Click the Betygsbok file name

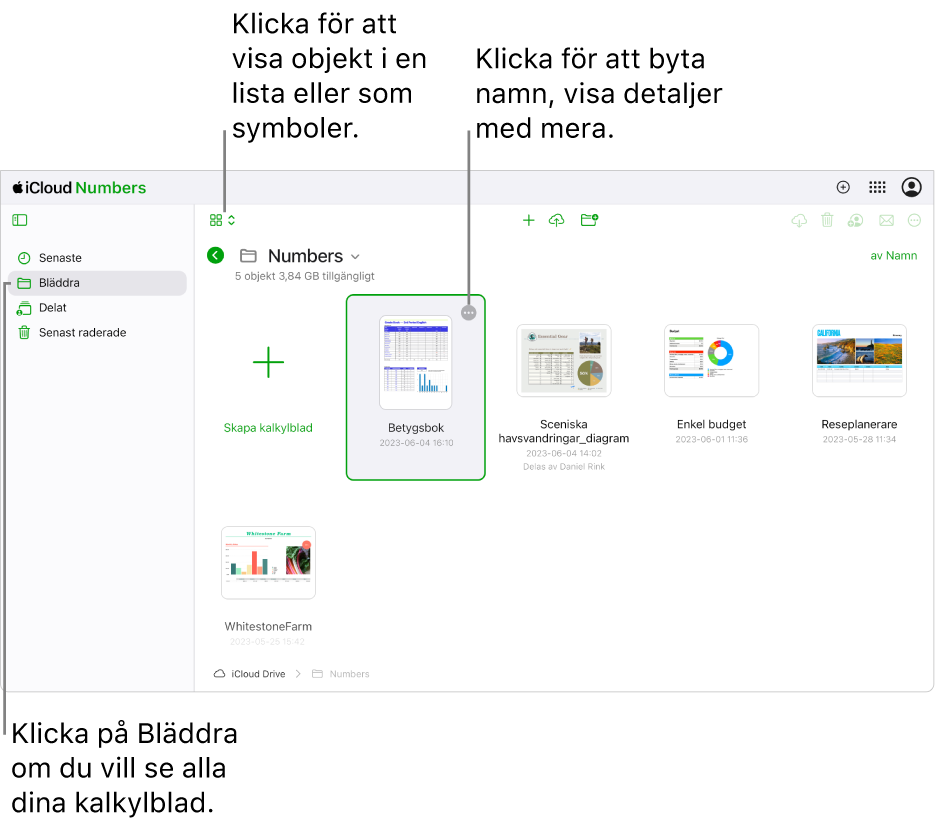click(416, 428)
